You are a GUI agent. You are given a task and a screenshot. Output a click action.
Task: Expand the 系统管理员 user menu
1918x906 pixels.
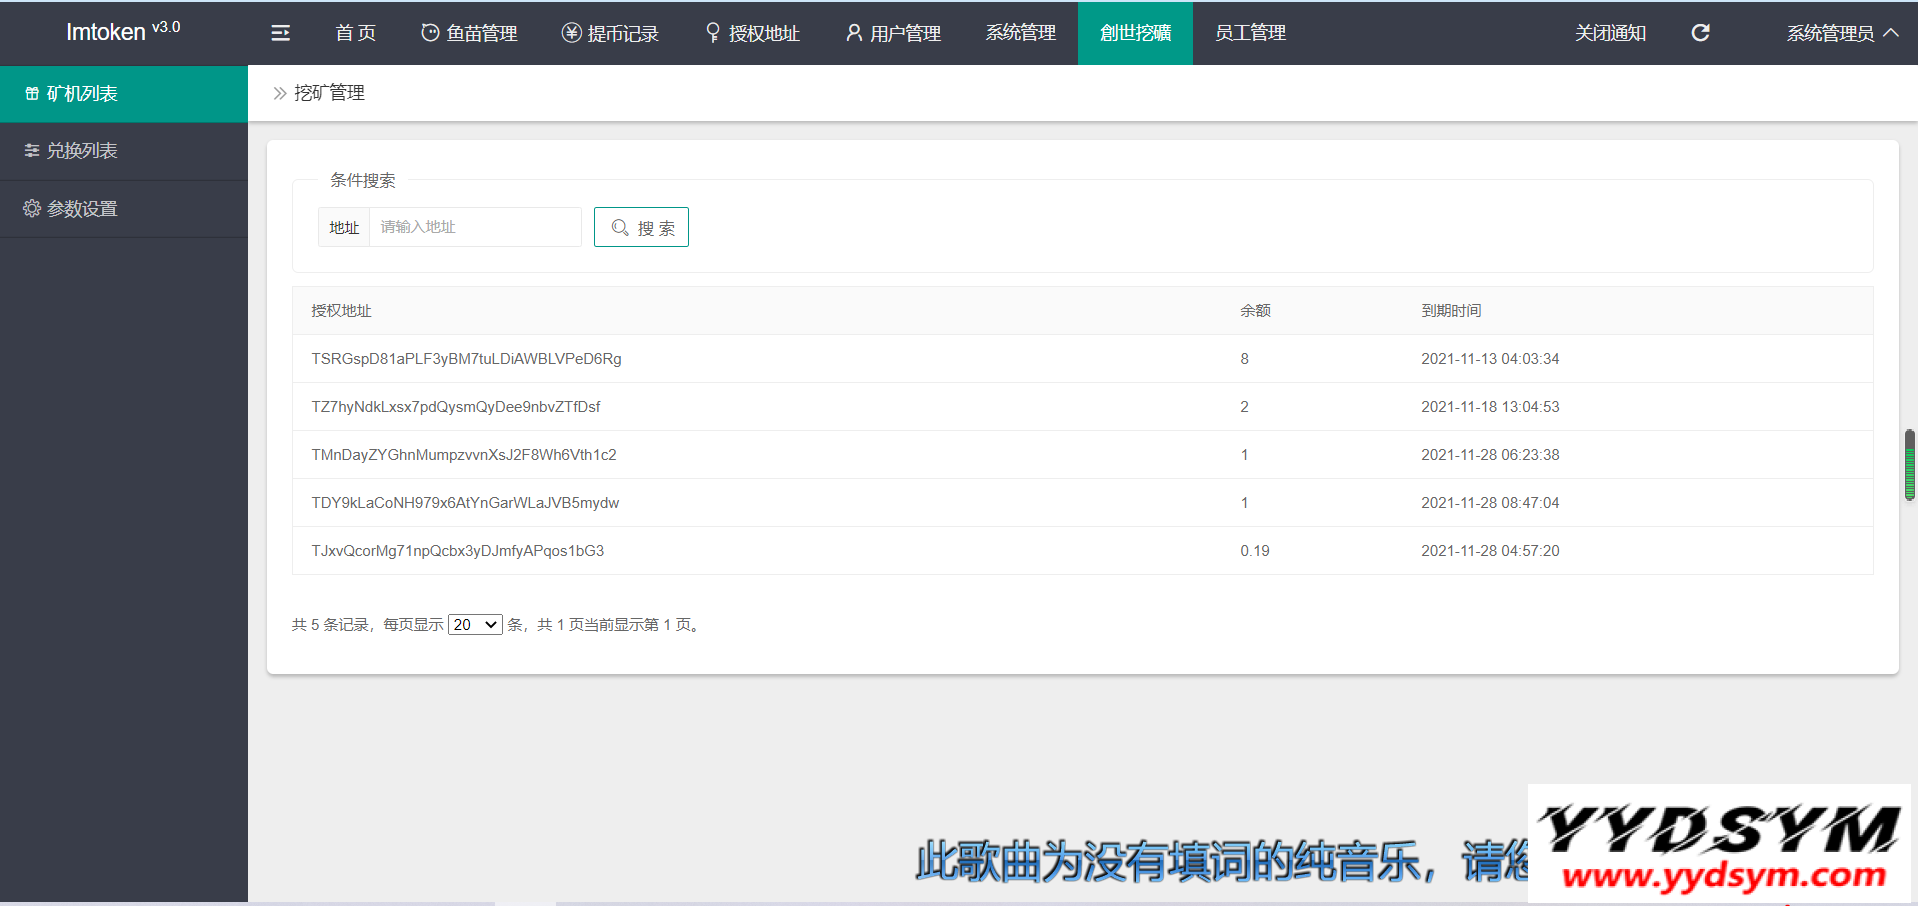click(1841, 33)
